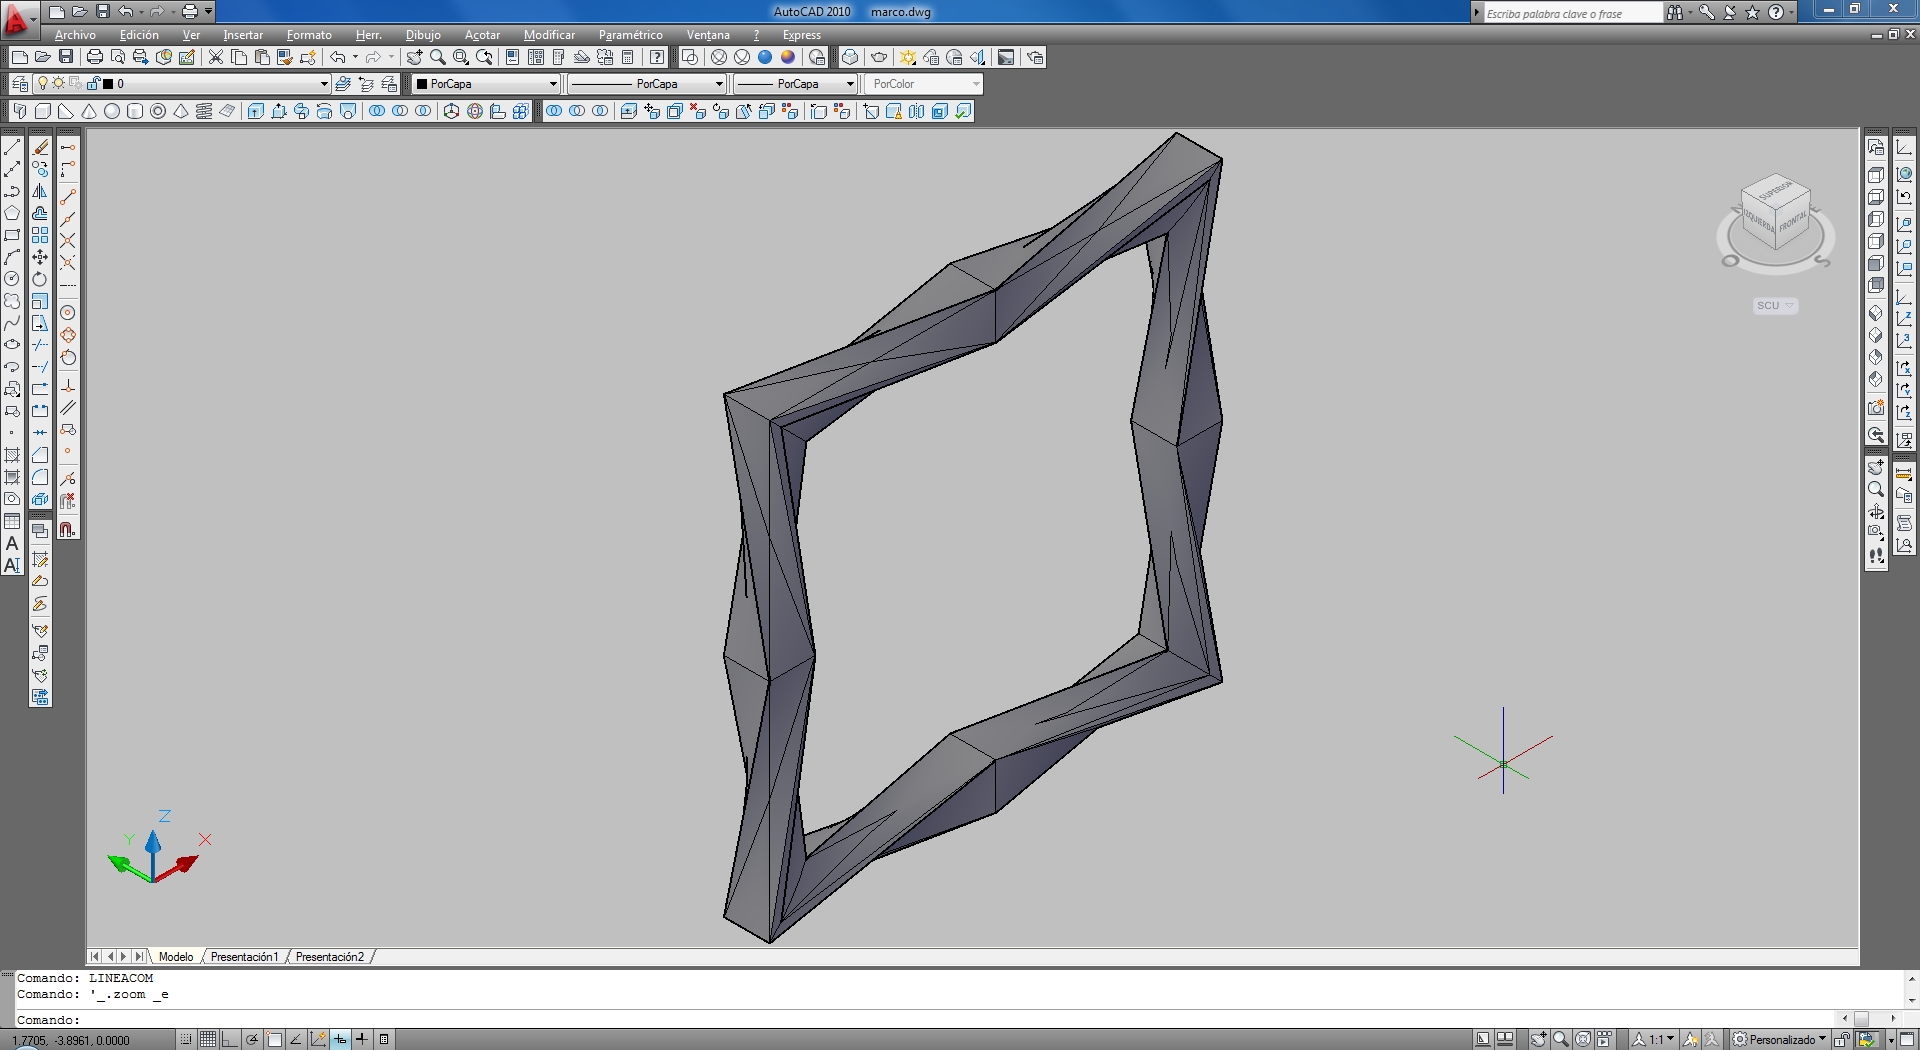Toggle Lineweight display in status bar
The height and width of the screenshot is (1050, 1920).
(362, 1039)
